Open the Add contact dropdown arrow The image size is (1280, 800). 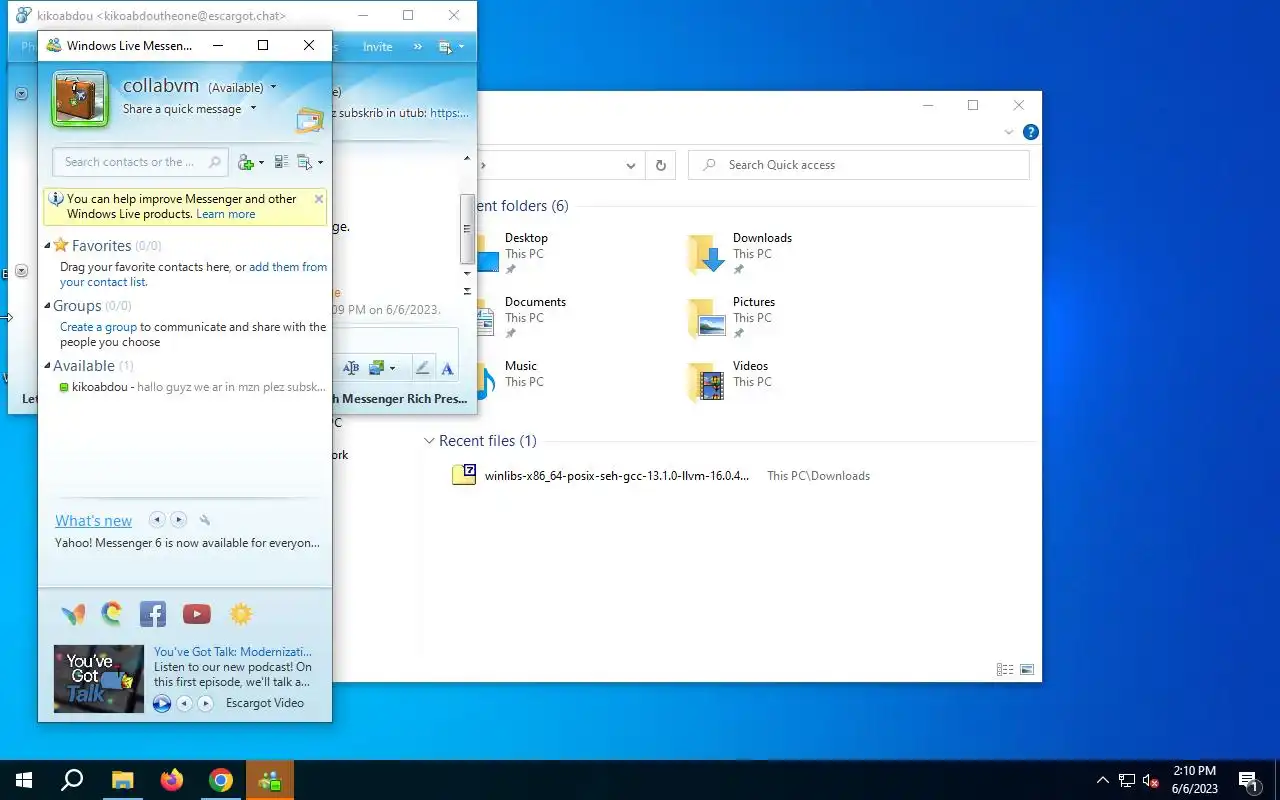click(x=261, y=163)
